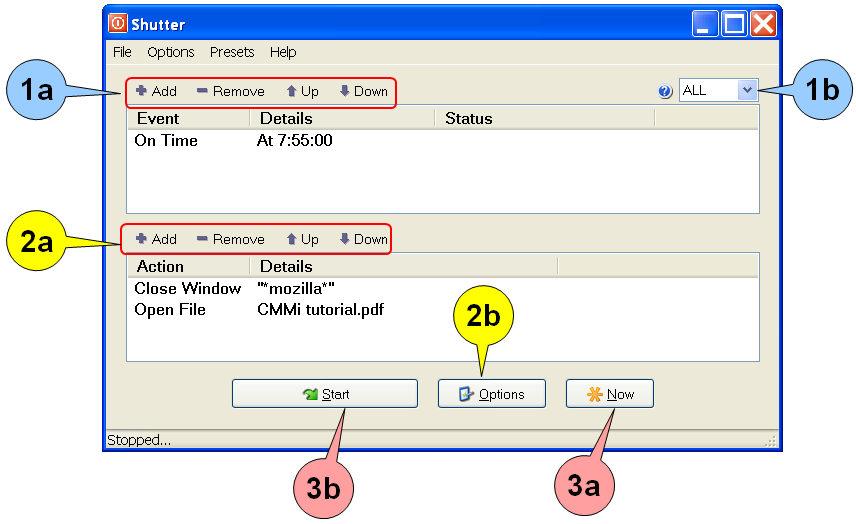This screenshot has width=856, height=524.
Task: Click the Start button
Action: point(325,394)
